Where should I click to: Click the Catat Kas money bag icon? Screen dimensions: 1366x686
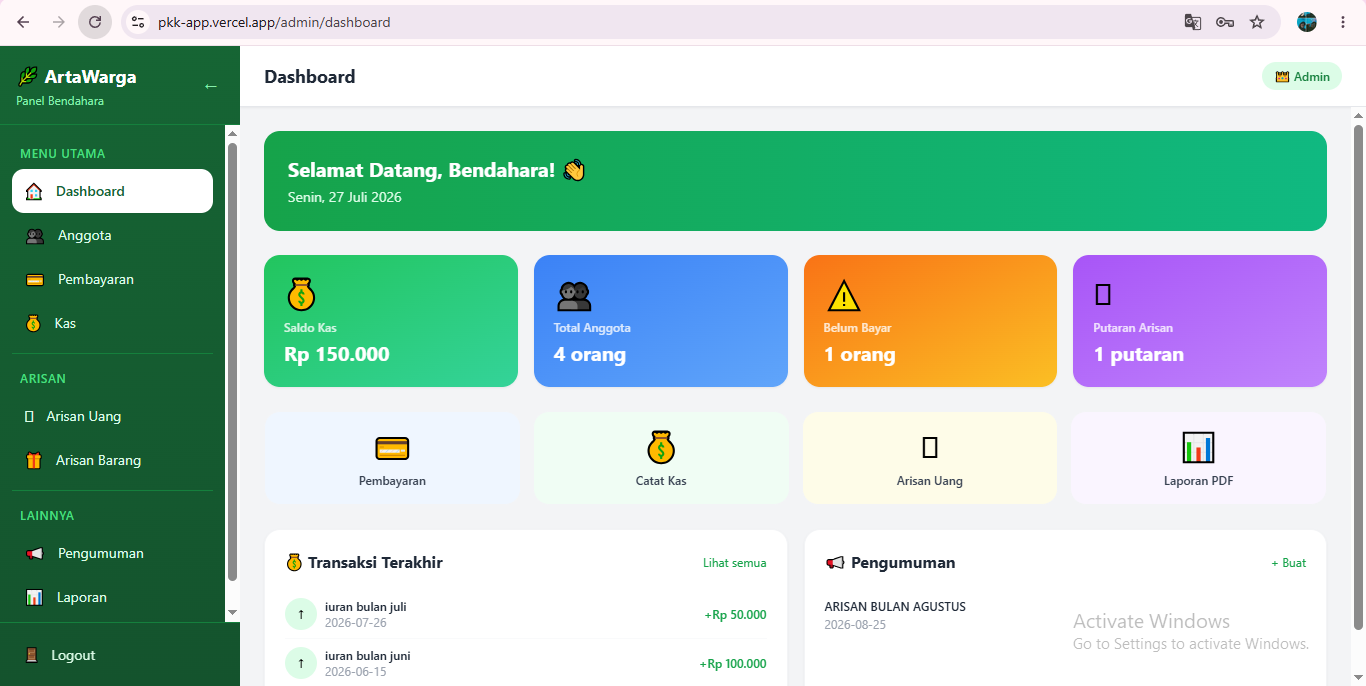661,447
